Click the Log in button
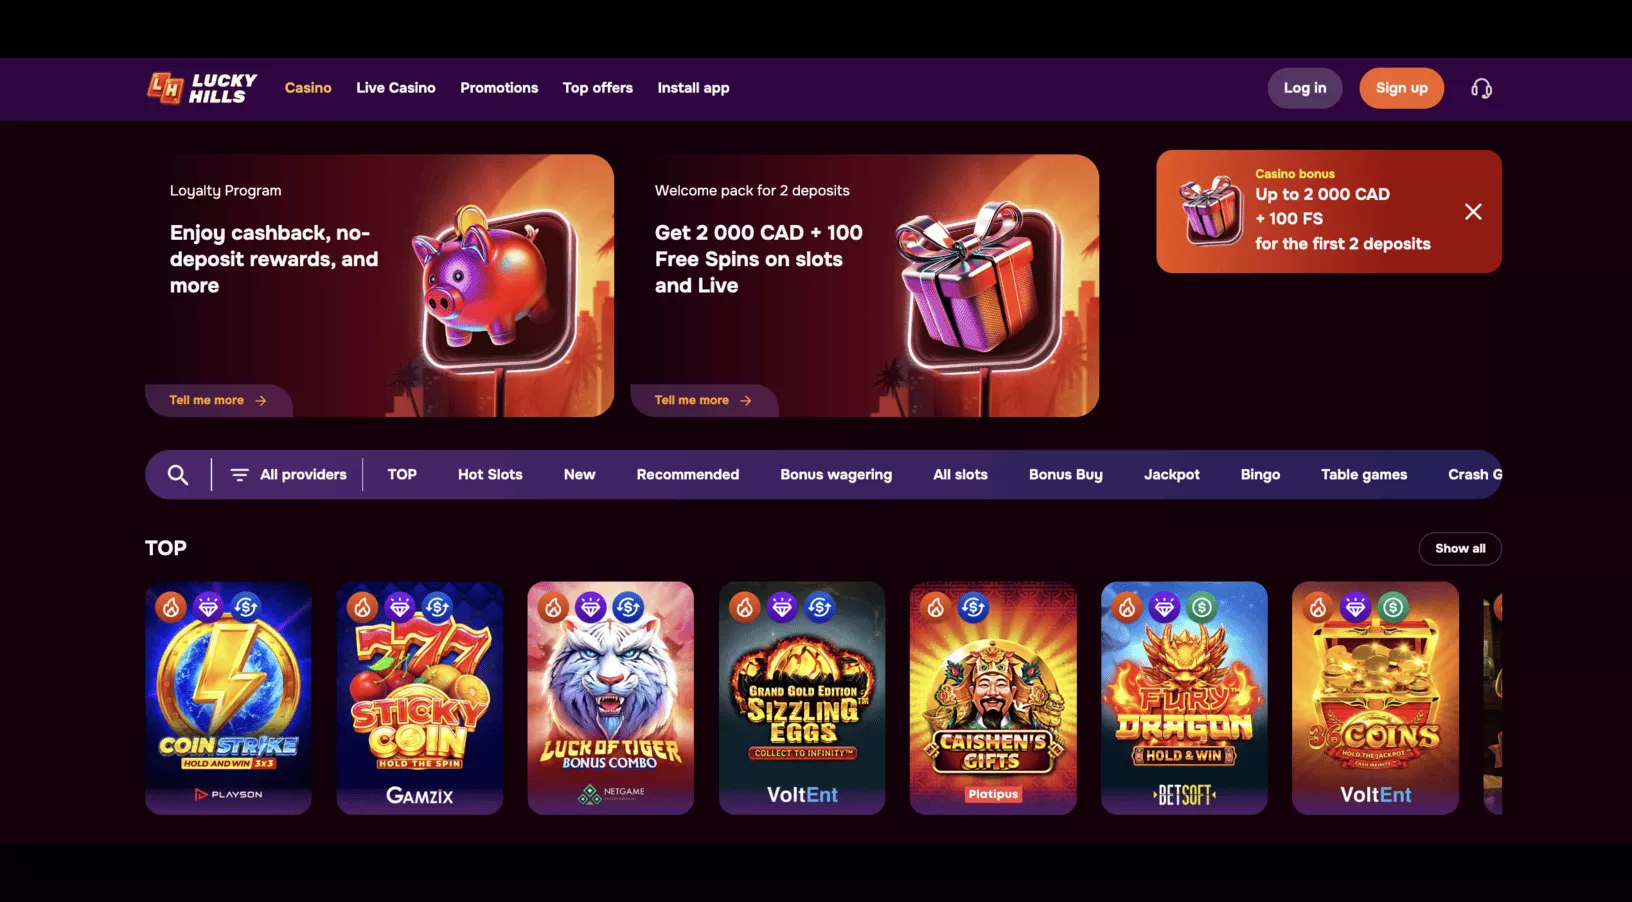1632x902 pixels. 1305,88
